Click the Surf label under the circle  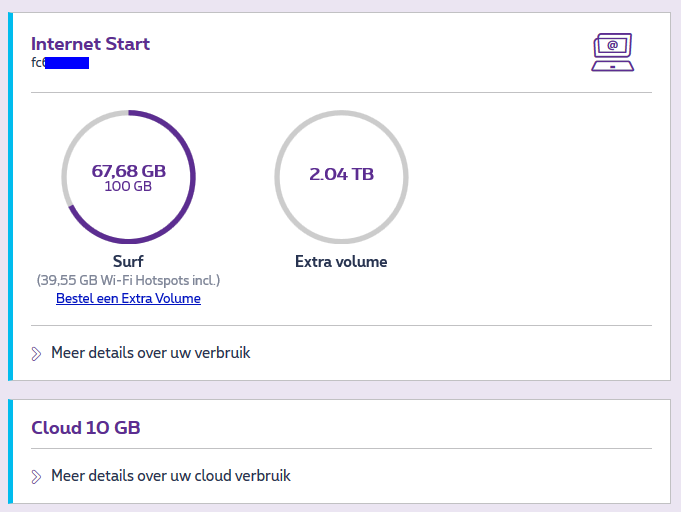point(128,262)
